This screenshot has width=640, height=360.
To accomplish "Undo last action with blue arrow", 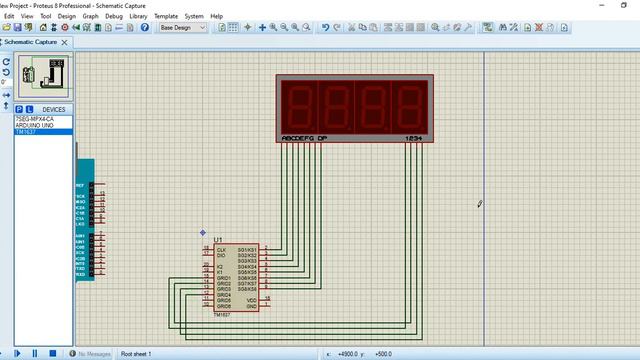I will [x=325, y=27].
